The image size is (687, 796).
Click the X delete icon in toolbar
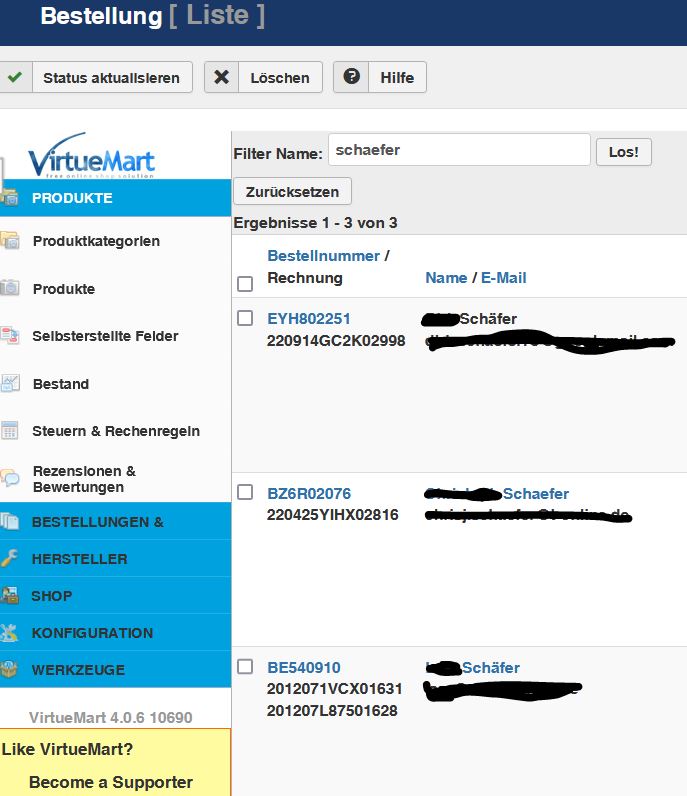pyautogui.click(x=221, y=78)
